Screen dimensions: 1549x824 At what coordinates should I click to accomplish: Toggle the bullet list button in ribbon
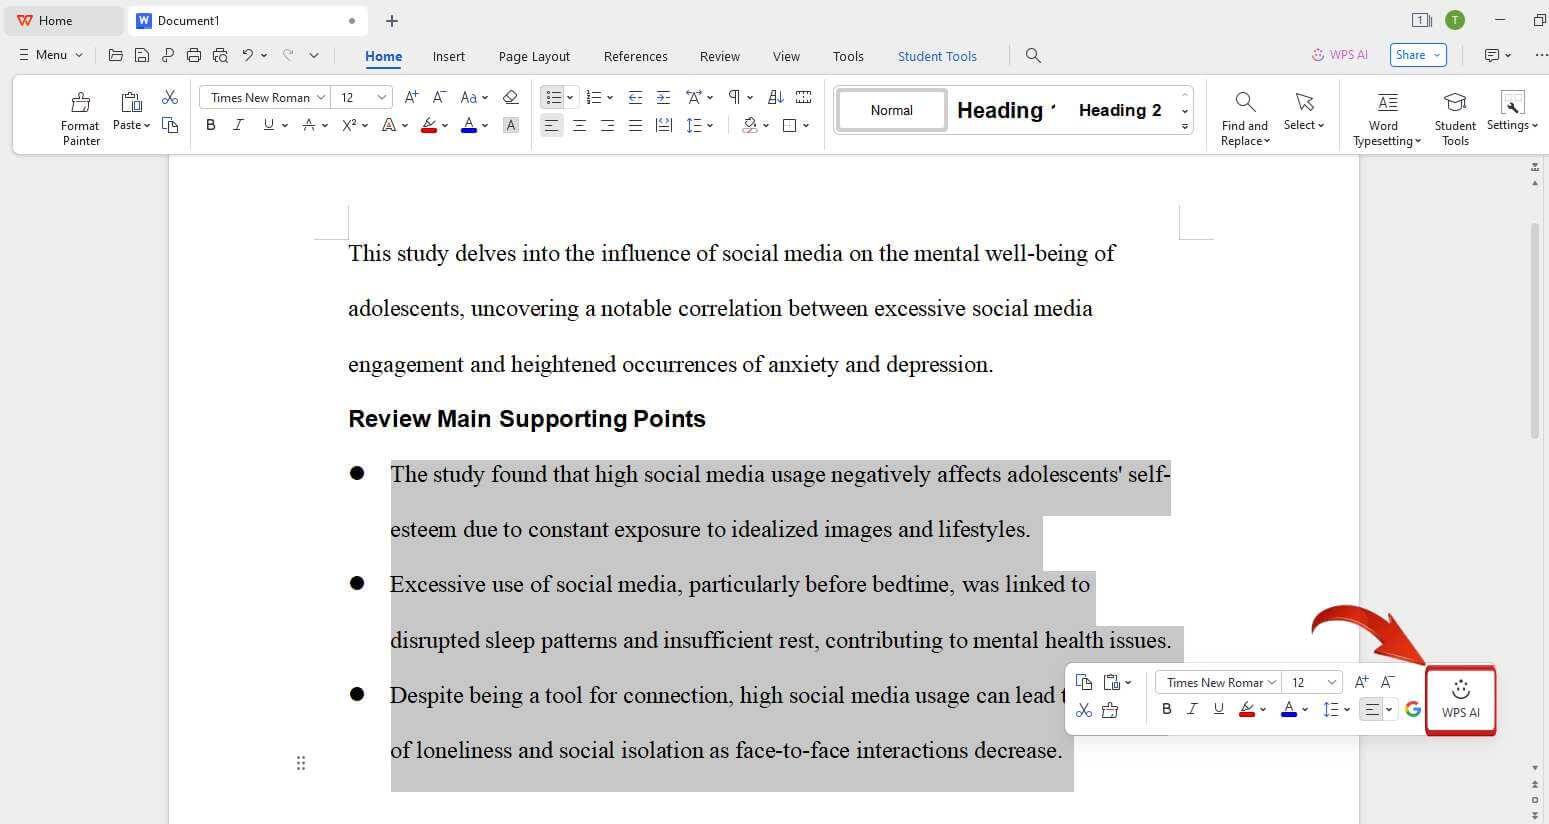point(553,97)
